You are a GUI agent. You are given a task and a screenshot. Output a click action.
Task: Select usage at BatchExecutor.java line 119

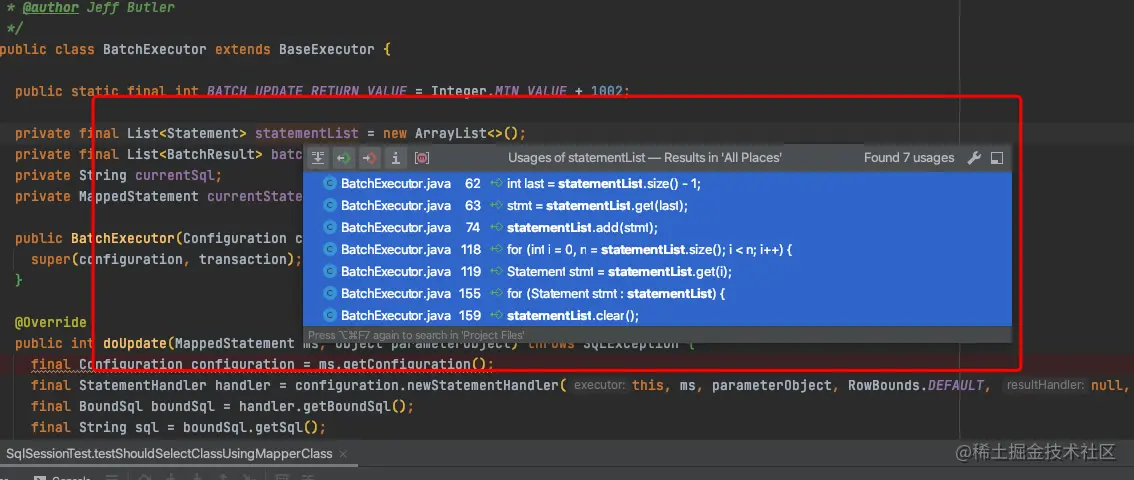657,272
